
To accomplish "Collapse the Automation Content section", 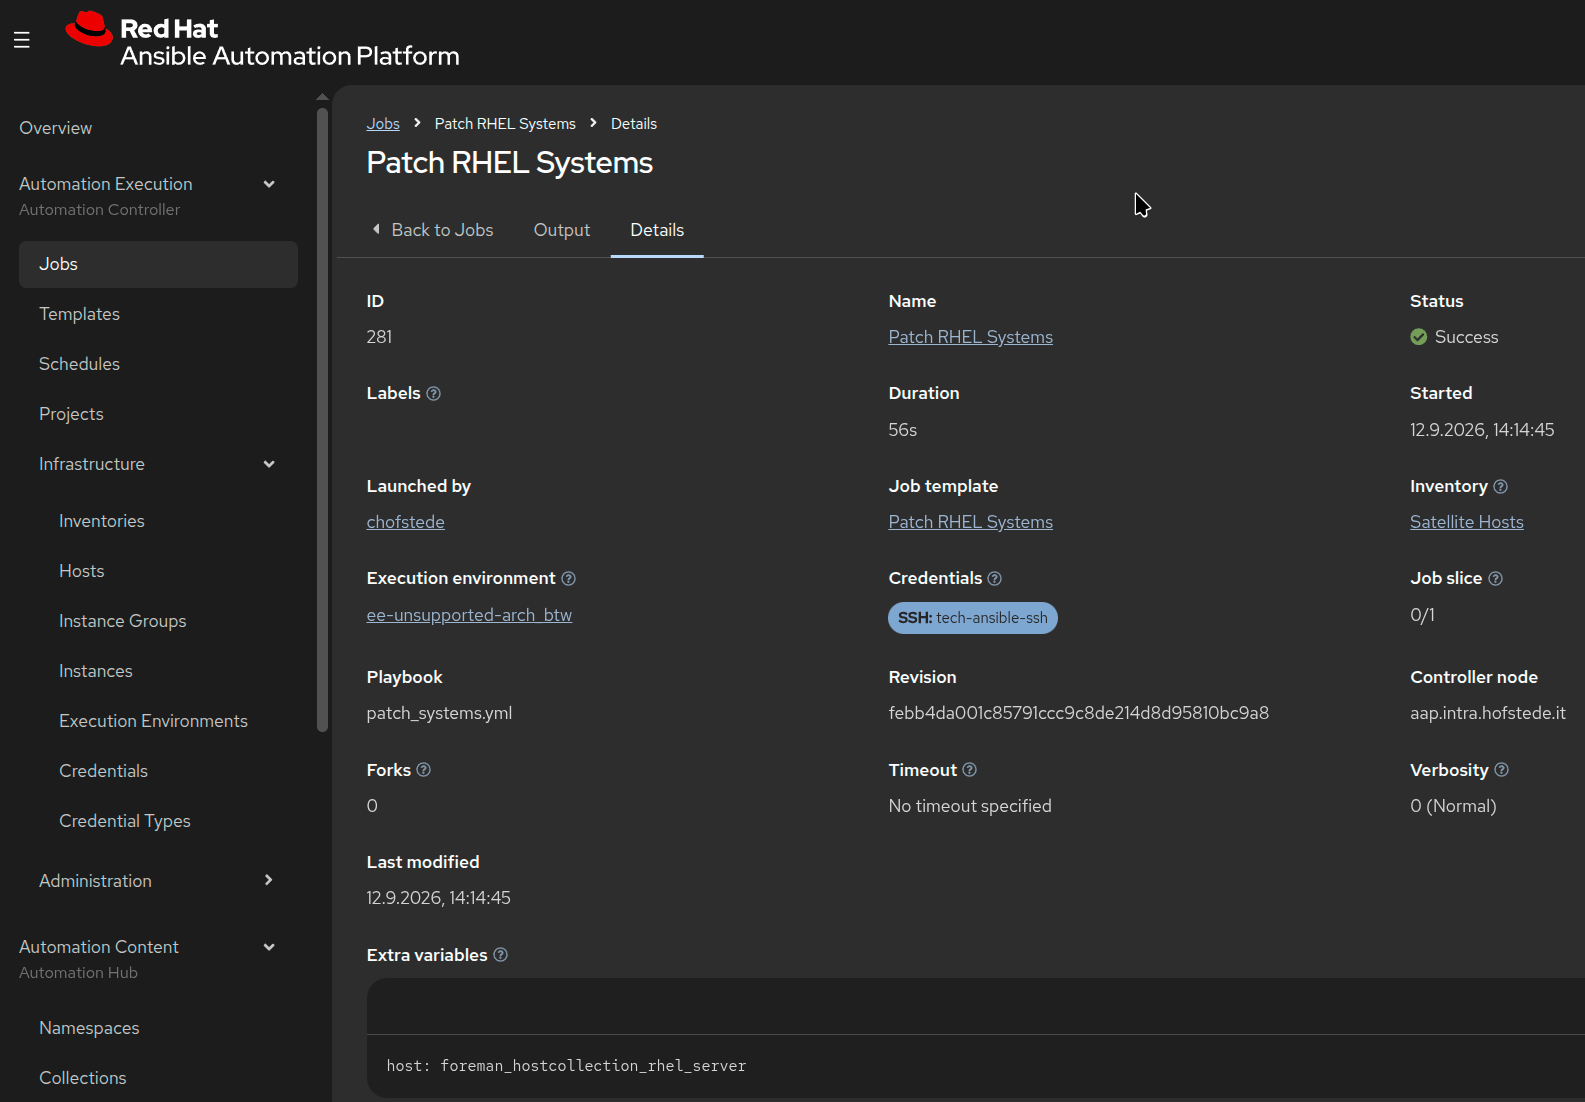I will coord(268,947).
